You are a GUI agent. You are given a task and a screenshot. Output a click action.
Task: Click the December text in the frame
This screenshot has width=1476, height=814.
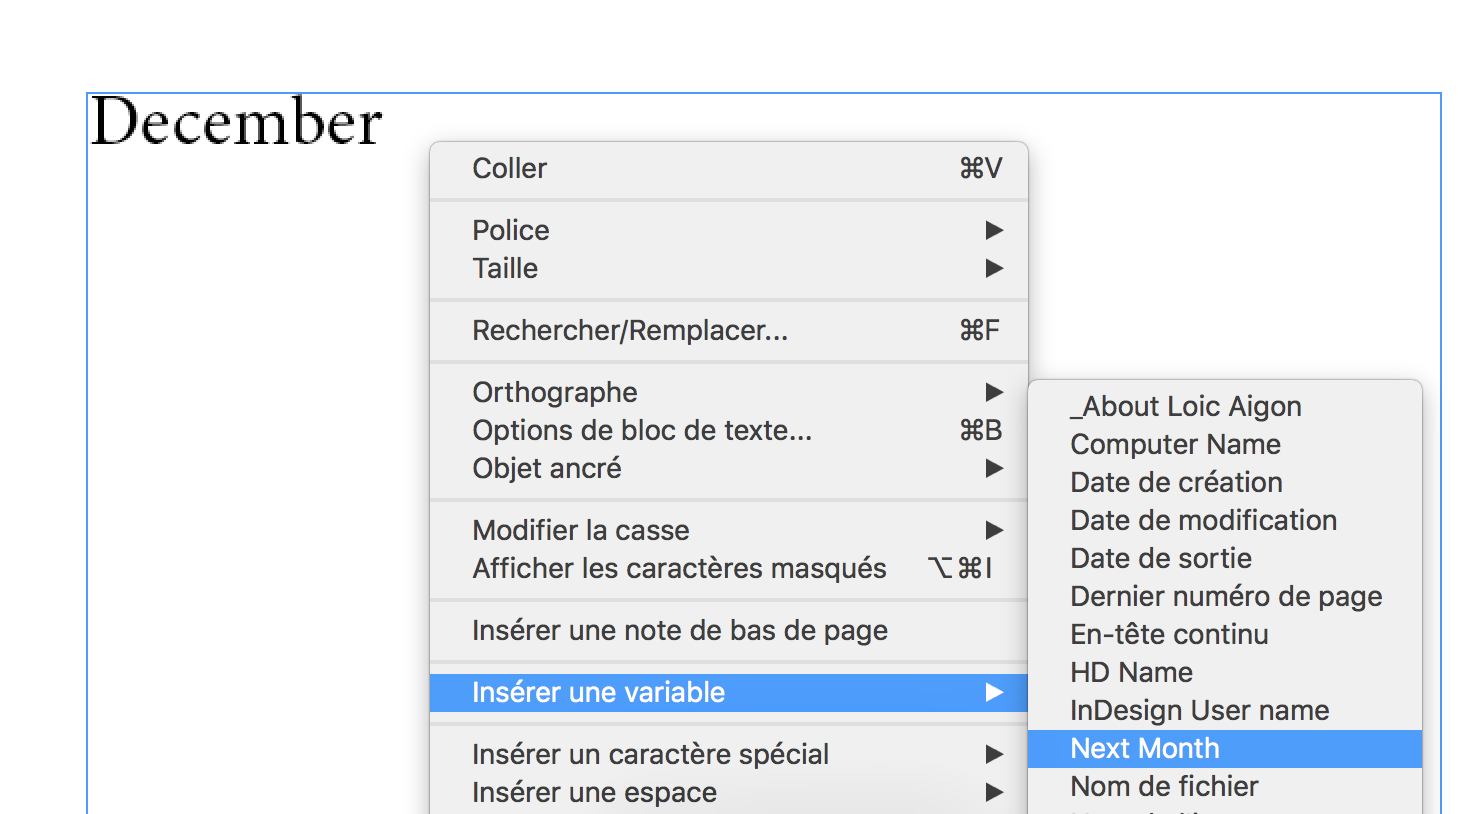[237, 122]
